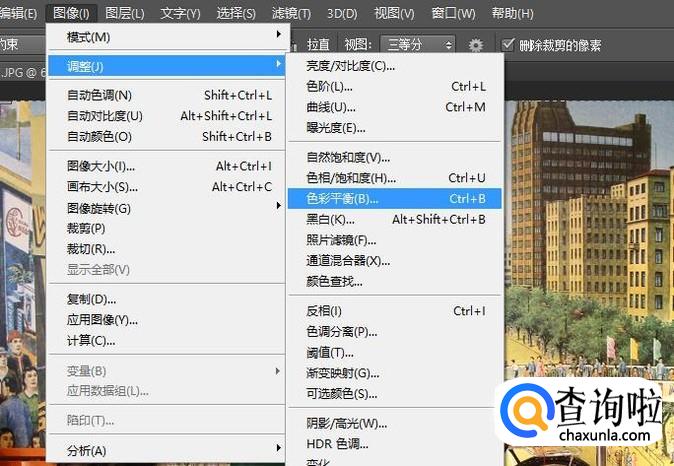Choose 复制(D)... command
This screenshot has width=674, height=466.
166,299
